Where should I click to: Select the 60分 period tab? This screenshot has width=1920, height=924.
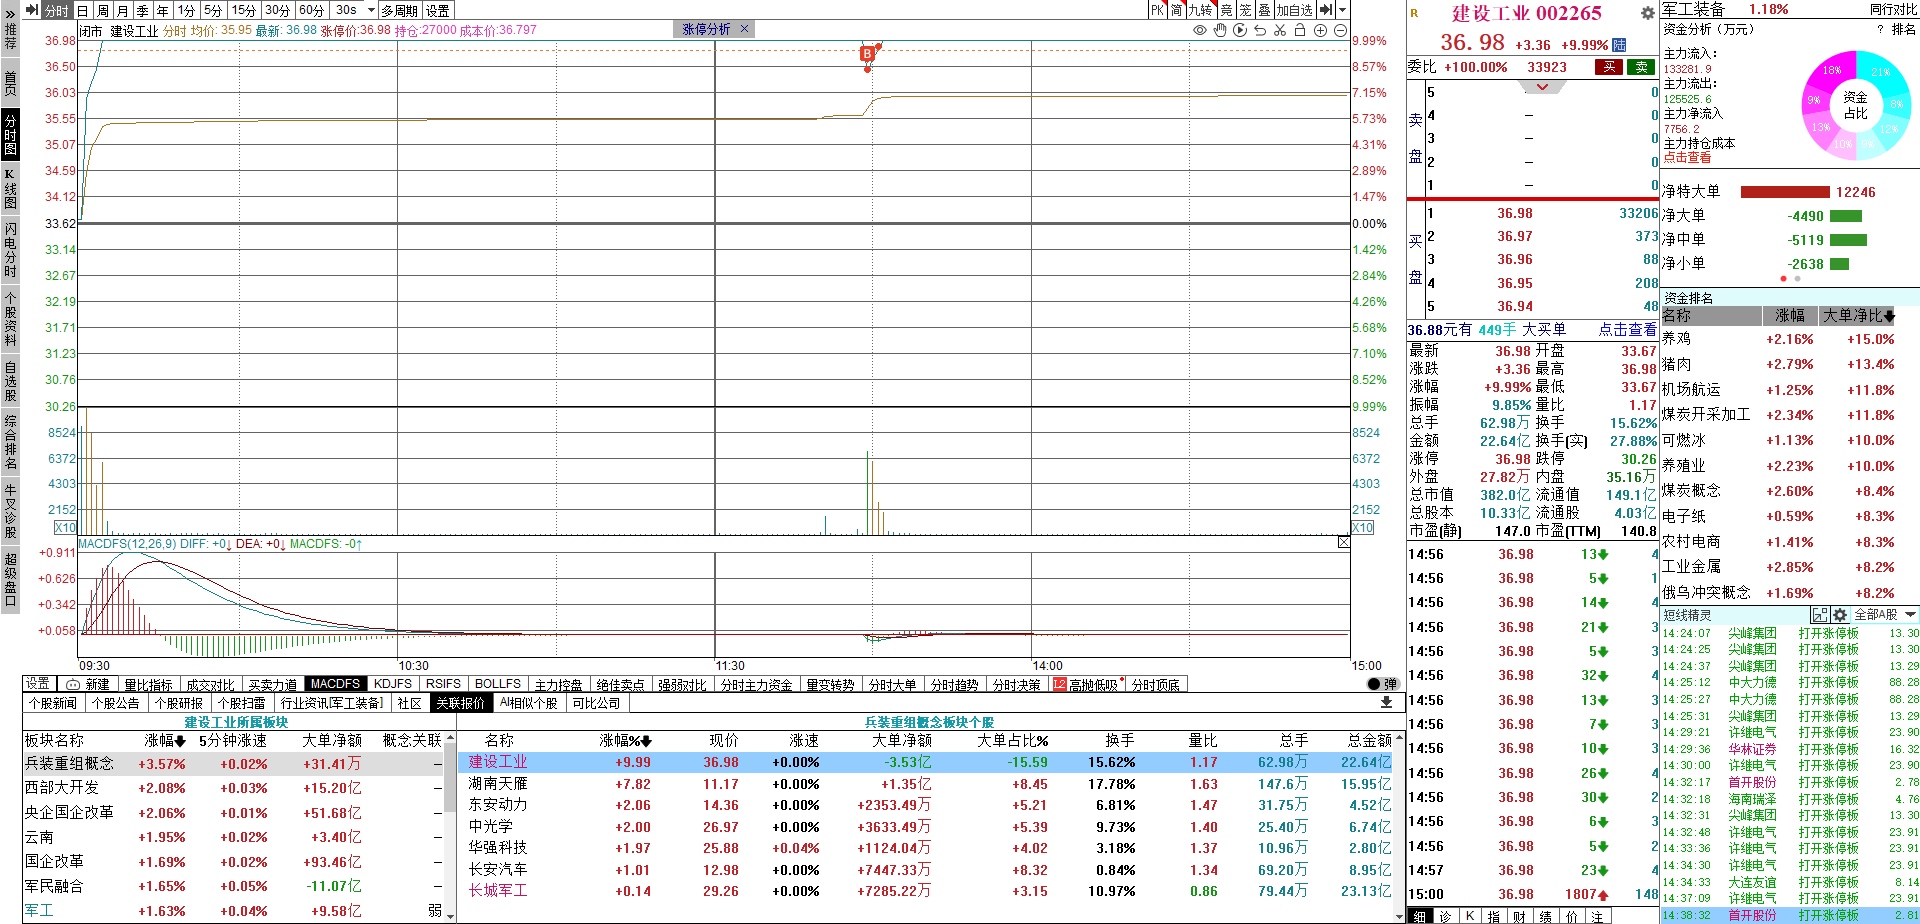tap(312, 10)
